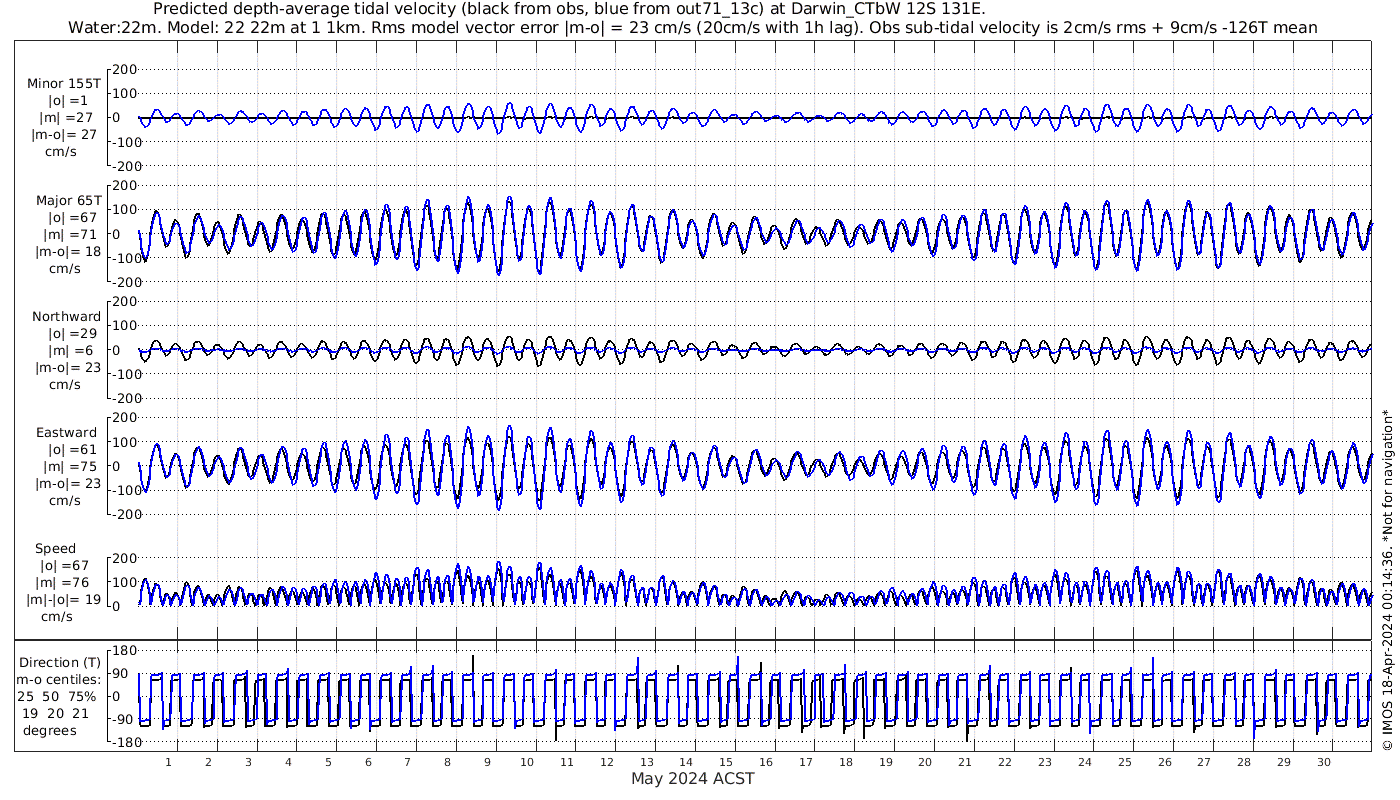This screenshot has height=800, width=1400.
Task: Select the "Eastward" panel label
Action: point(67,432)
